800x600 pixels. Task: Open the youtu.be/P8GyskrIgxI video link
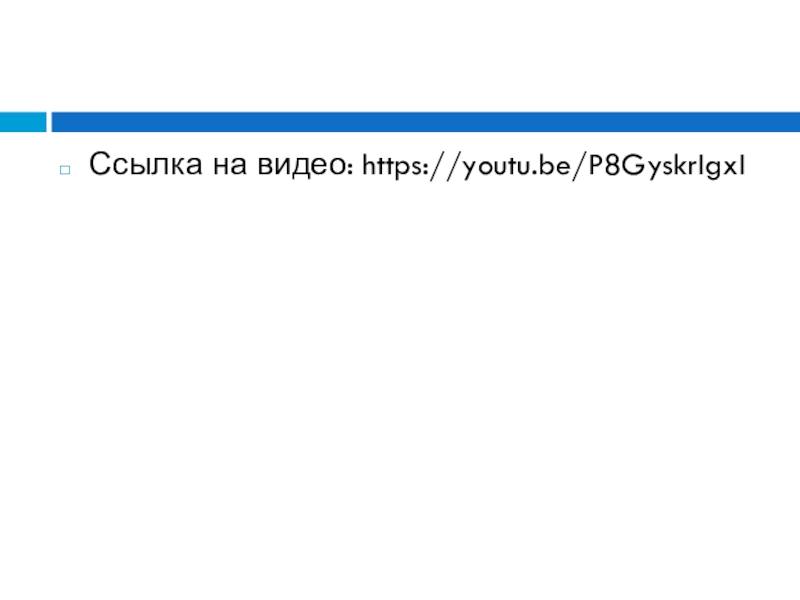pos(554,166)
